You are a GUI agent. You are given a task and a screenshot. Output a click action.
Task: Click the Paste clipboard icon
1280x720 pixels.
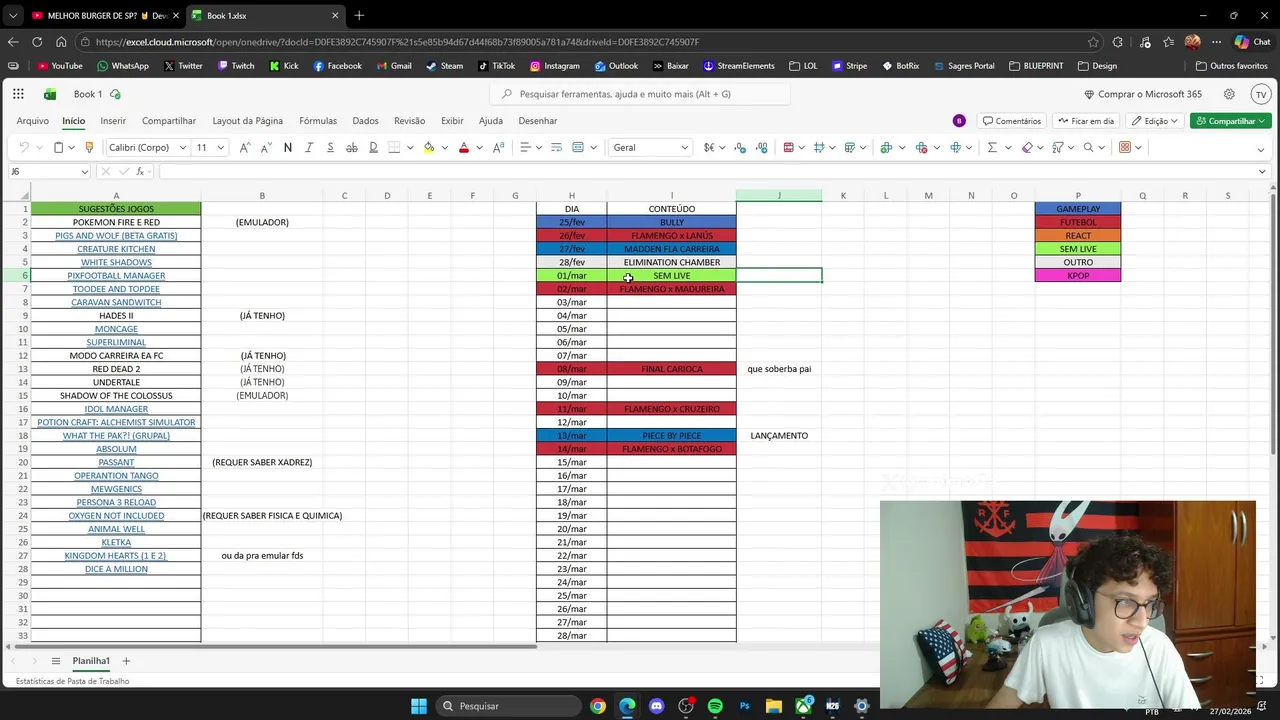pos(58,147)
